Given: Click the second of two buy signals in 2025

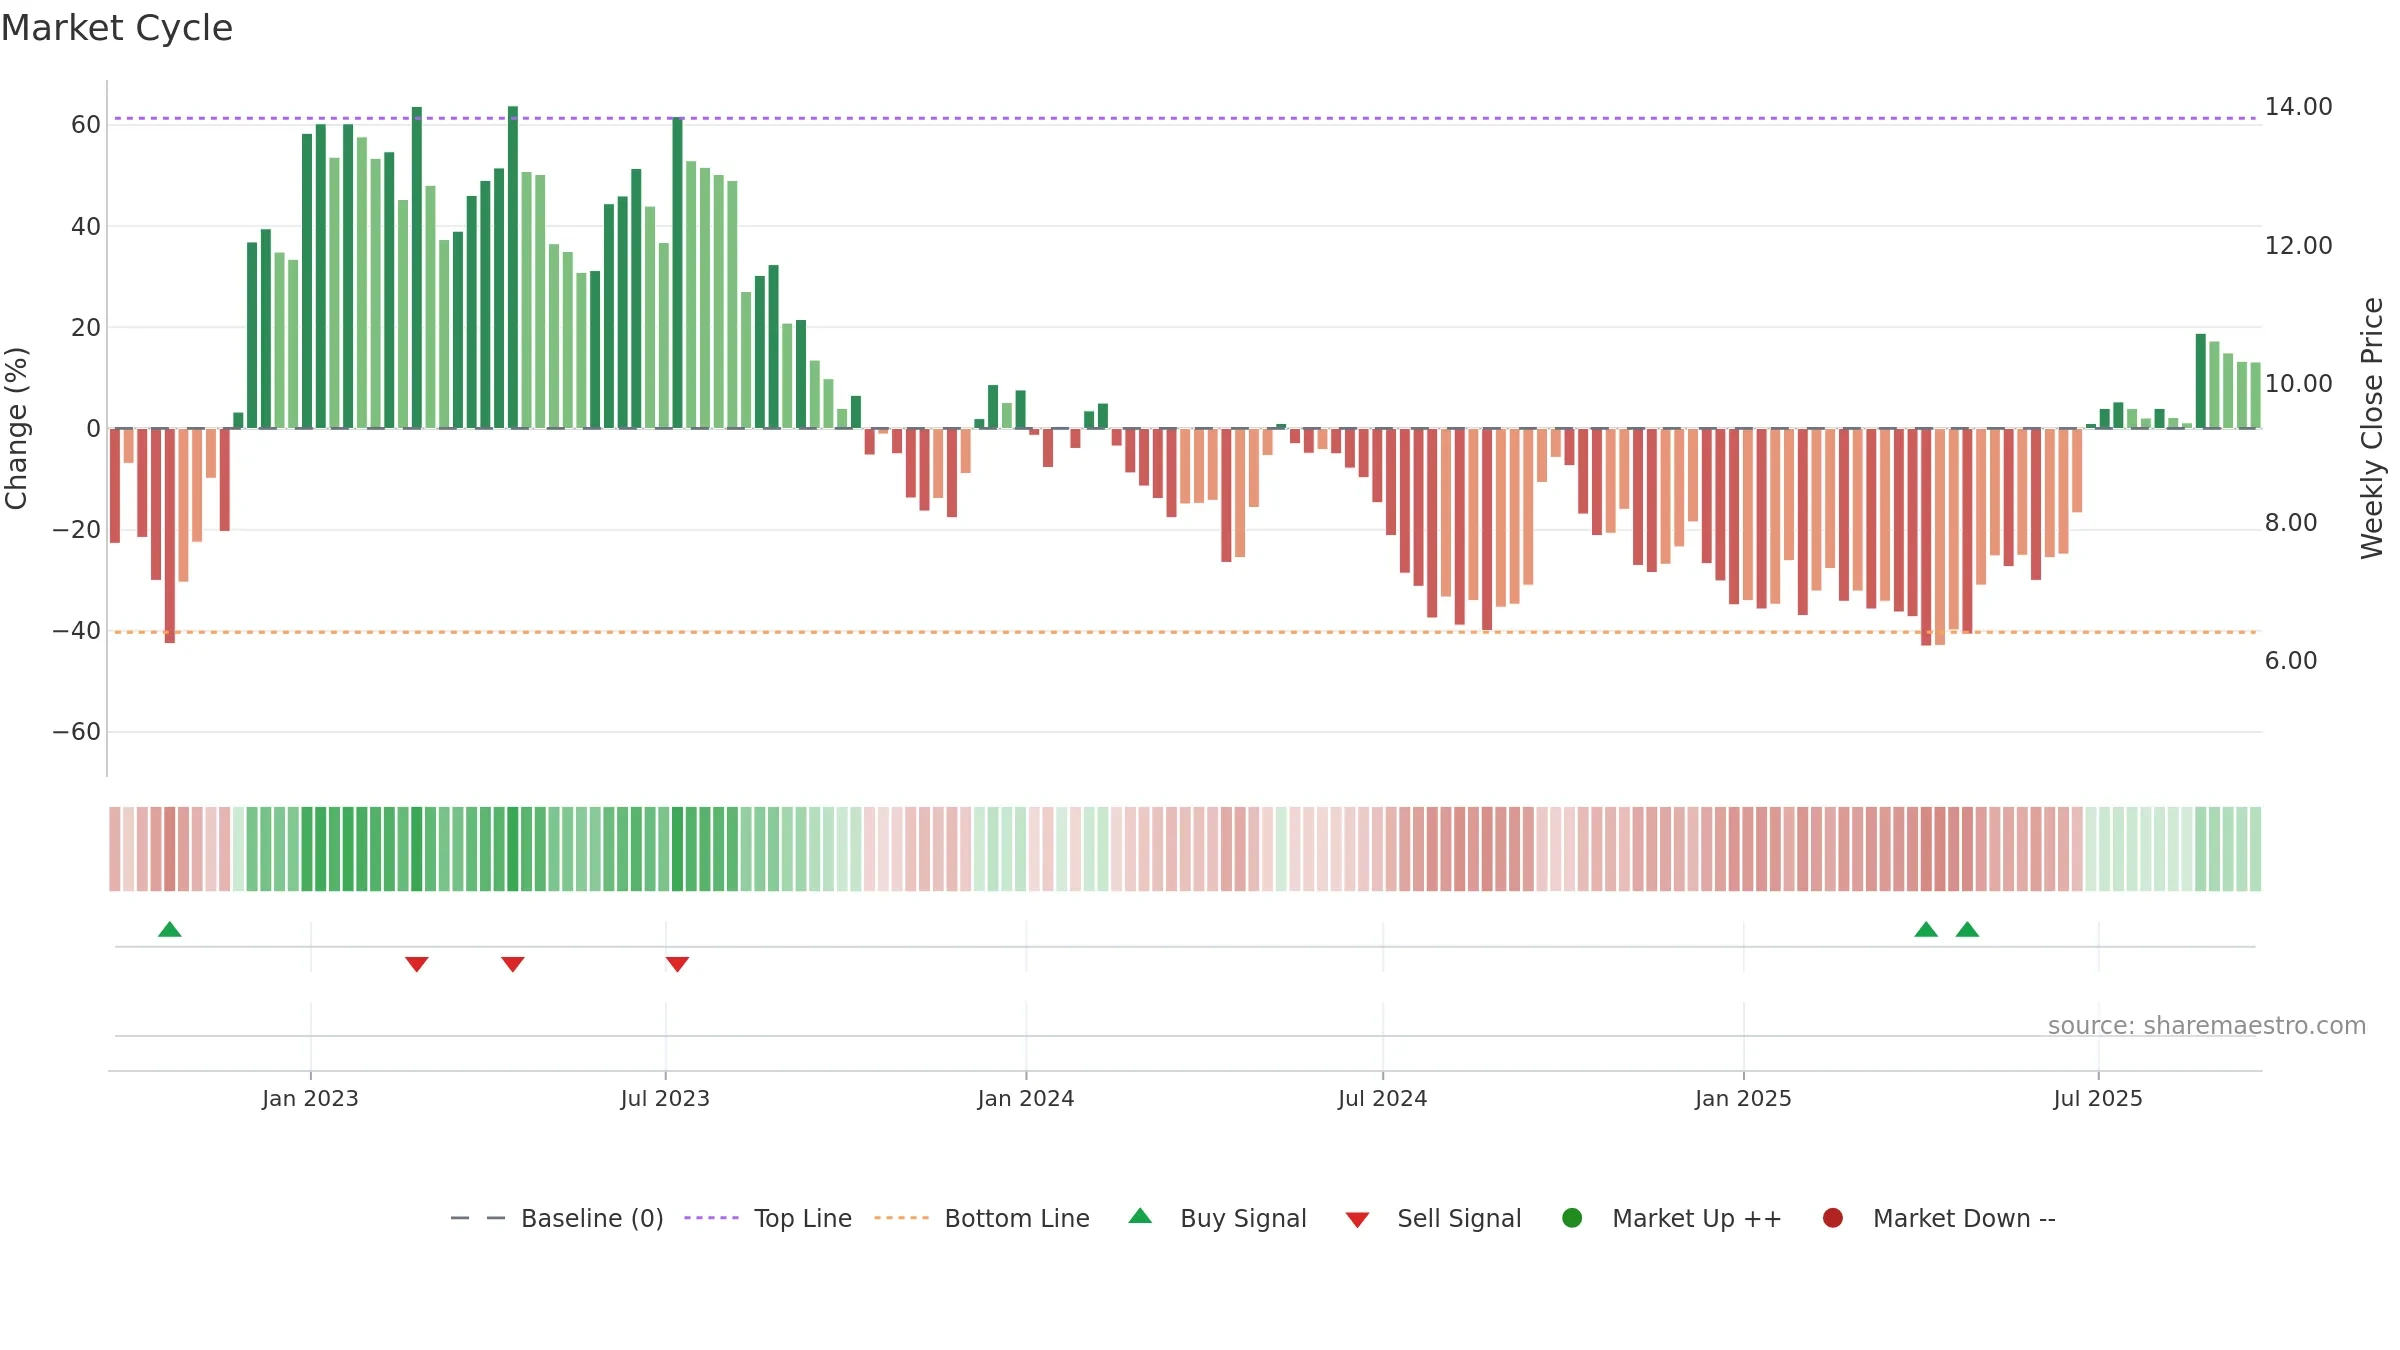Looking at the screenshot, I should [x=1967, y=929].
